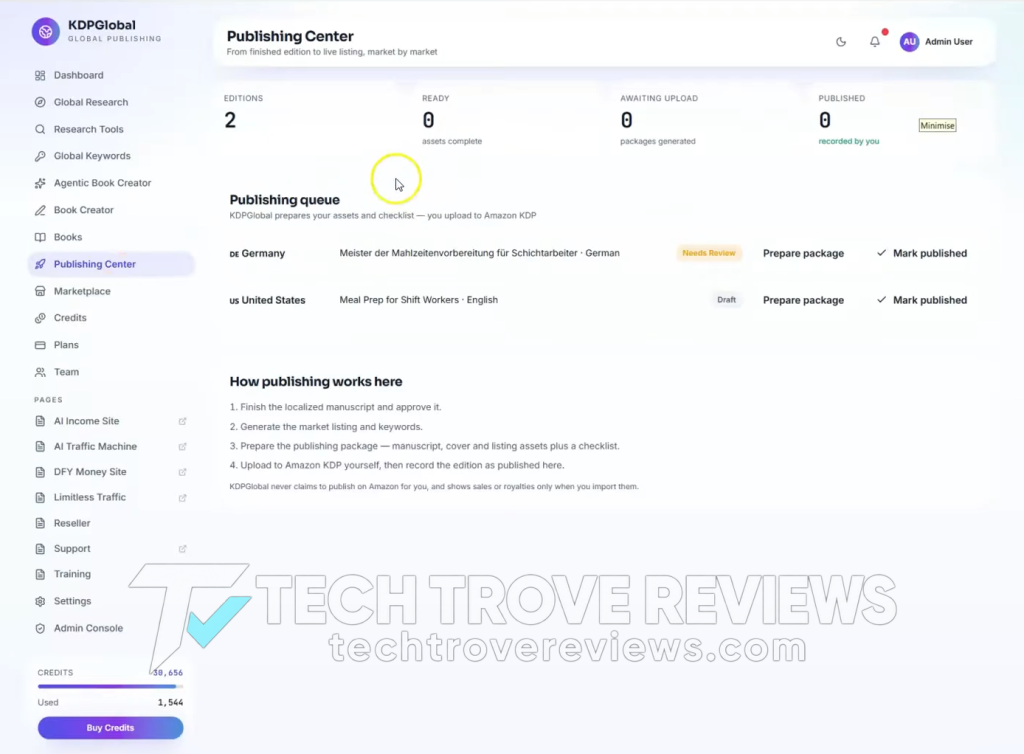The image size is (1024, 754).
Task: Select the Meister der Mahlzeitenvorbereitung title
Action: click(458, 253)
